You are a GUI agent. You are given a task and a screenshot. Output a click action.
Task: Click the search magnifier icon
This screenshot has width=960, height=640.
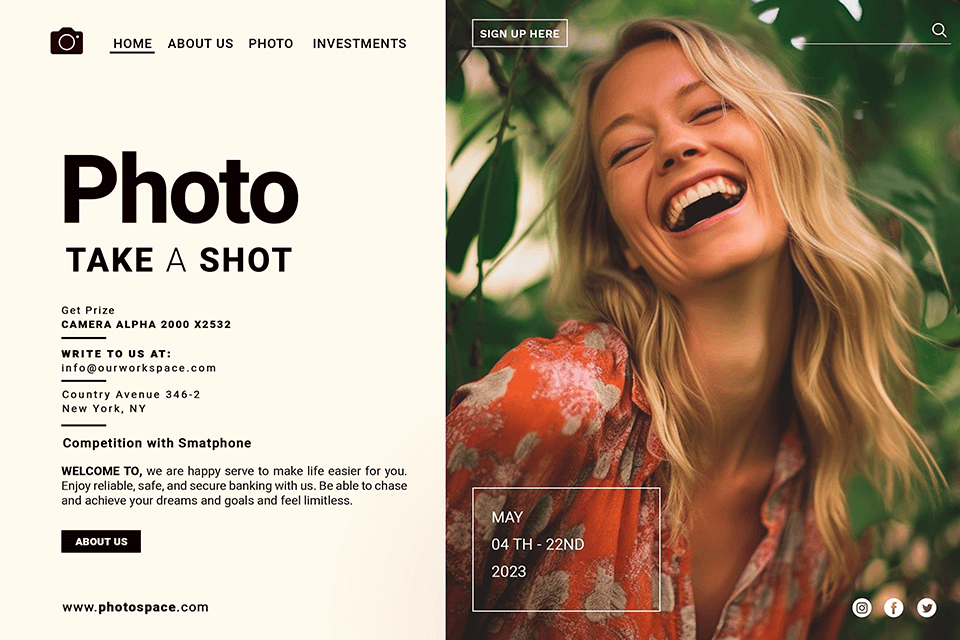point(939,30)
